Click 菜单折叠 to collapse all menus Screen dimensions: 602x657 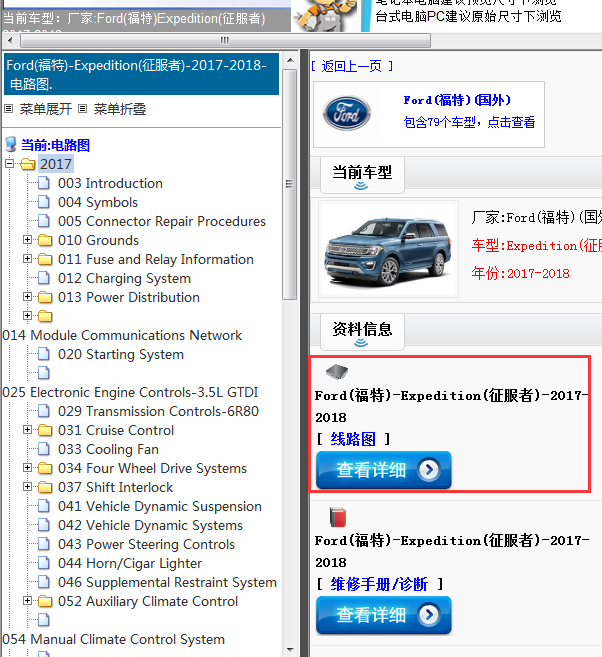[119, 109]
